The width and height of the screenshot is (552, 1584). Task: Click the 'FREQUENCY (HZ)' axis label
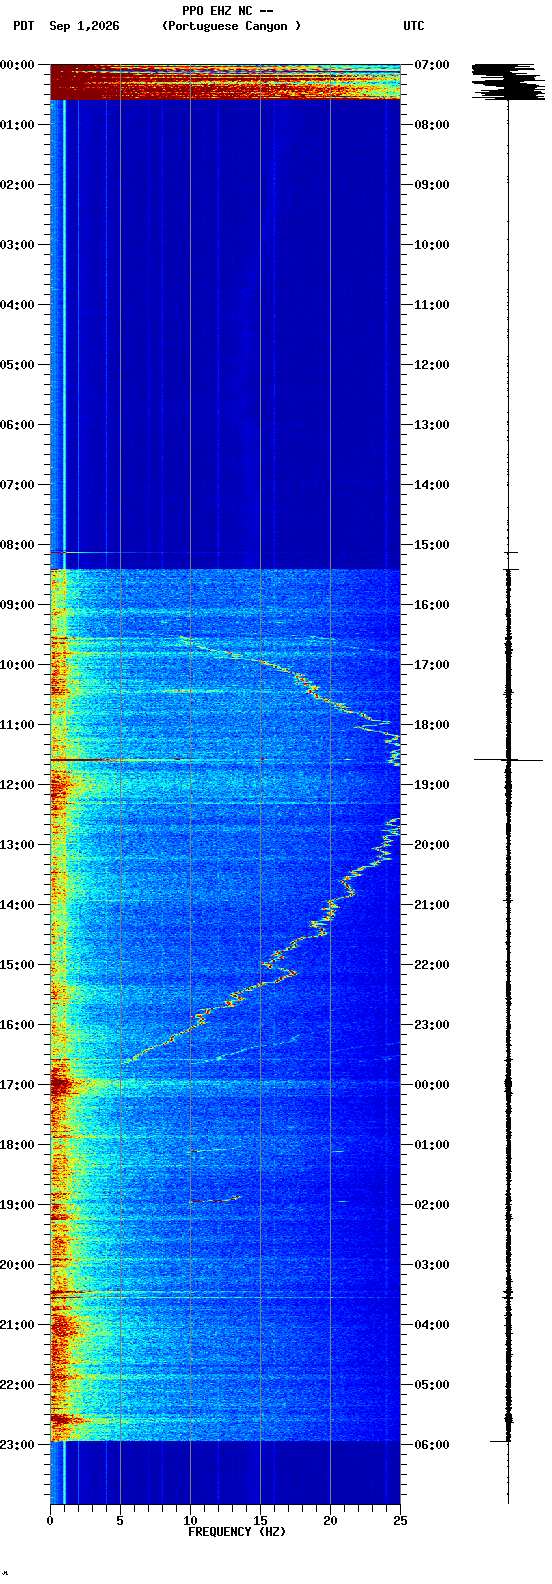pyautogui.click(x=237, y=1532)
